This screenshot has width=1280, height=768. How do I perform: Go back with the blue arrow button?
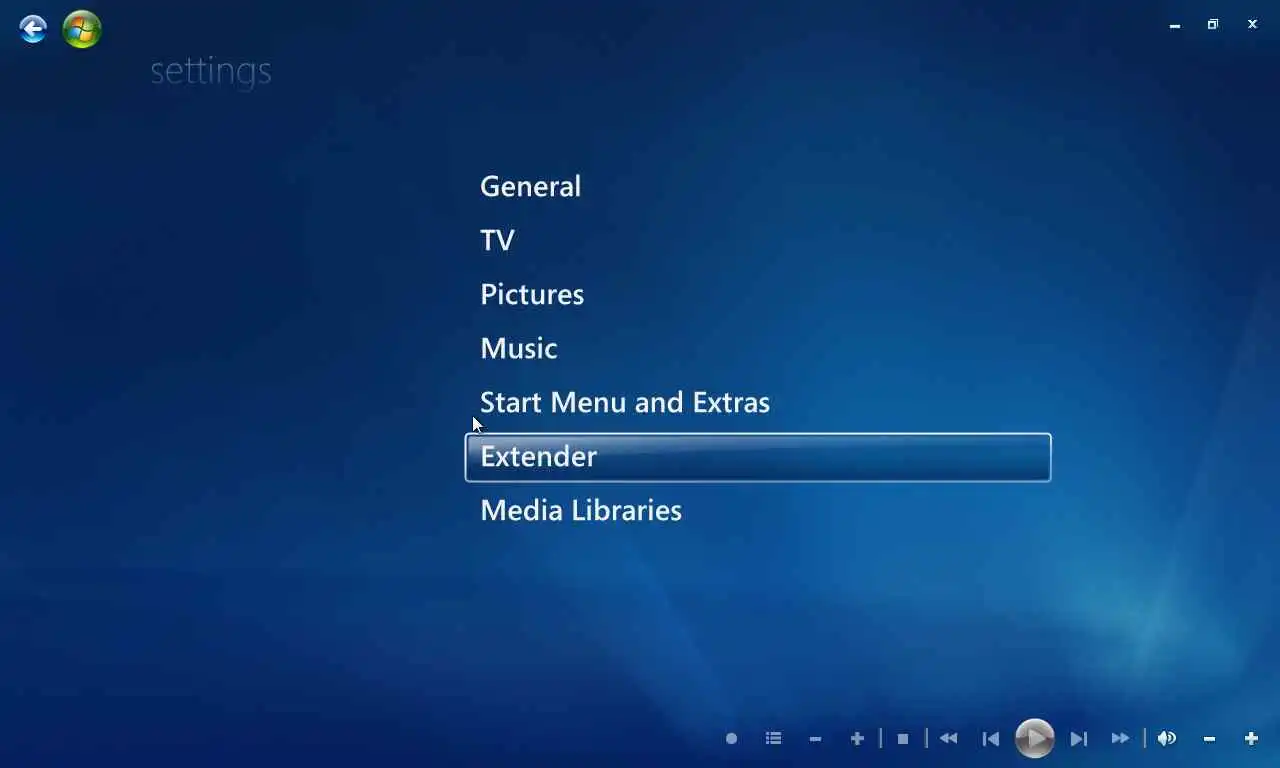click(x=33, y=29)
